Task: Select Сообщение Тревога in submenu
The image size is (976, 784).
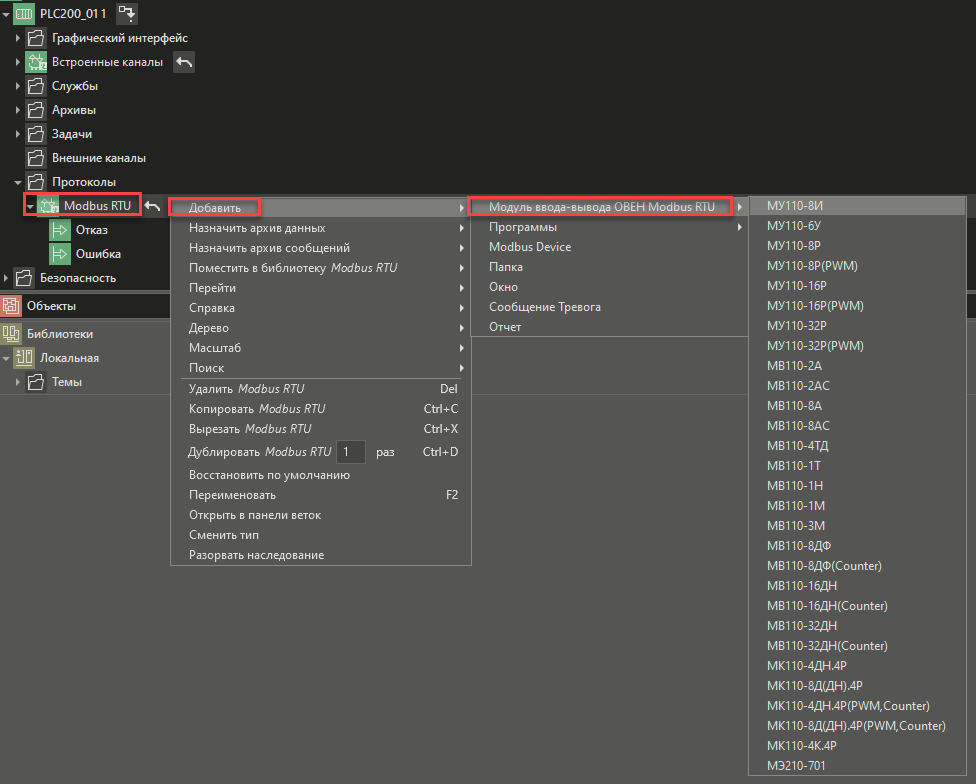Action: 609,307
